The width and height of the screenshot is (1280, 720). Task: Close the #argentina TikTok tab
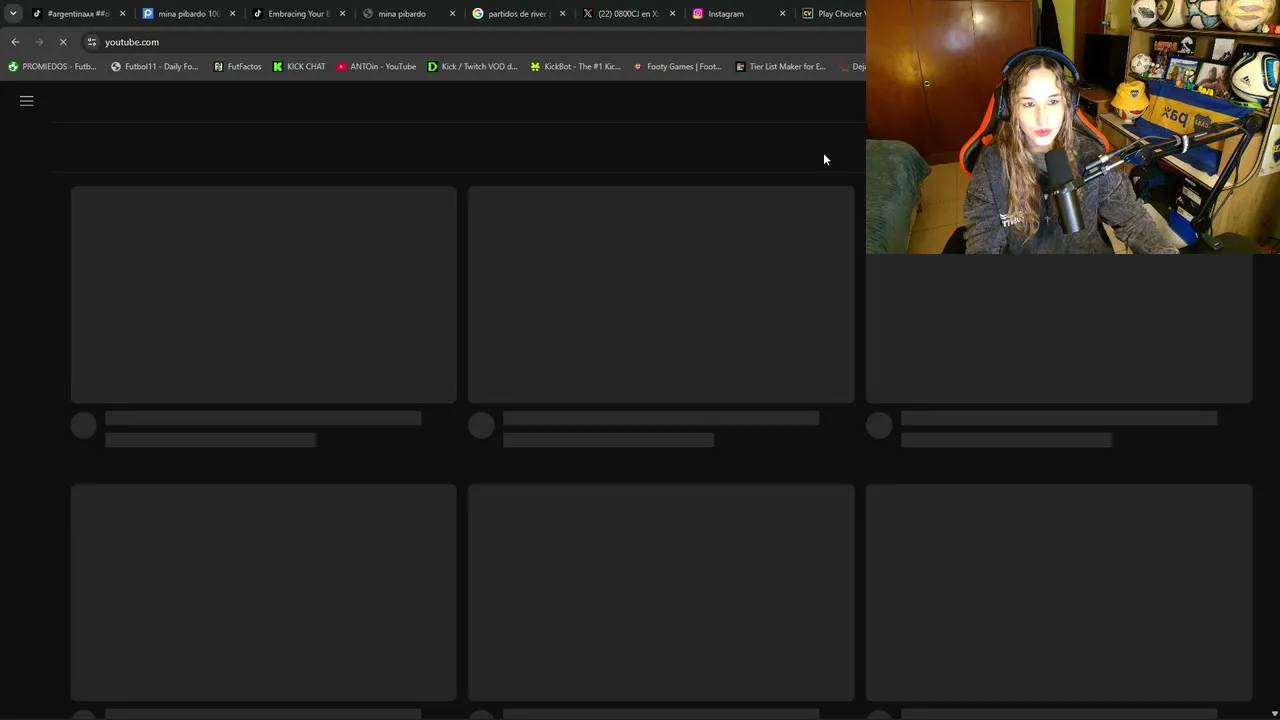(x=122, y=14)
